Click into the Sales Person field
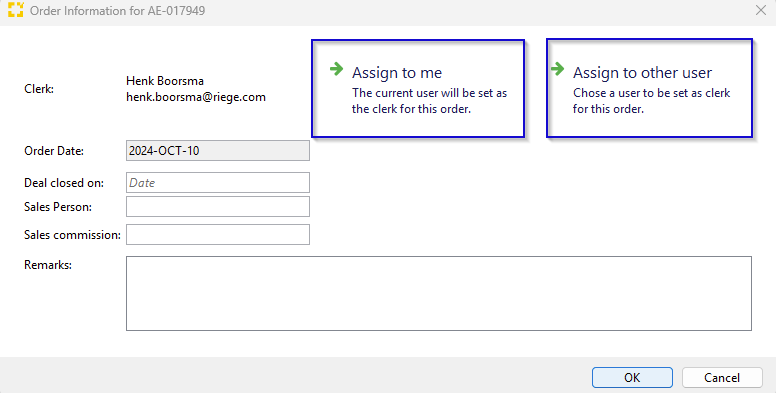776x393 pixels. [x=218, y=206]
